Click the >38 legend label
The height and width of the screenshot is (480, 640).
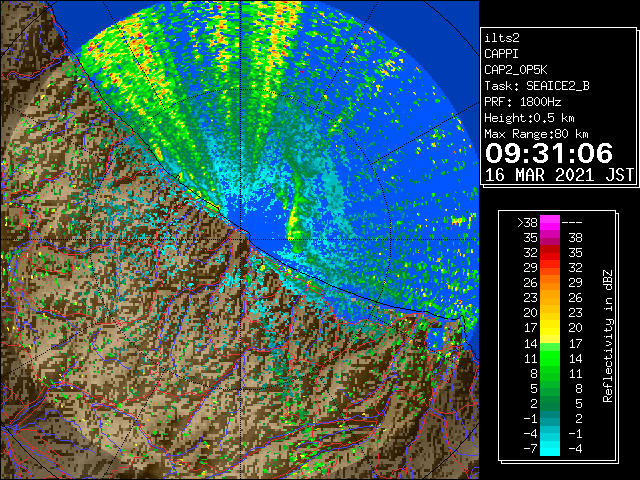point(527,223)
